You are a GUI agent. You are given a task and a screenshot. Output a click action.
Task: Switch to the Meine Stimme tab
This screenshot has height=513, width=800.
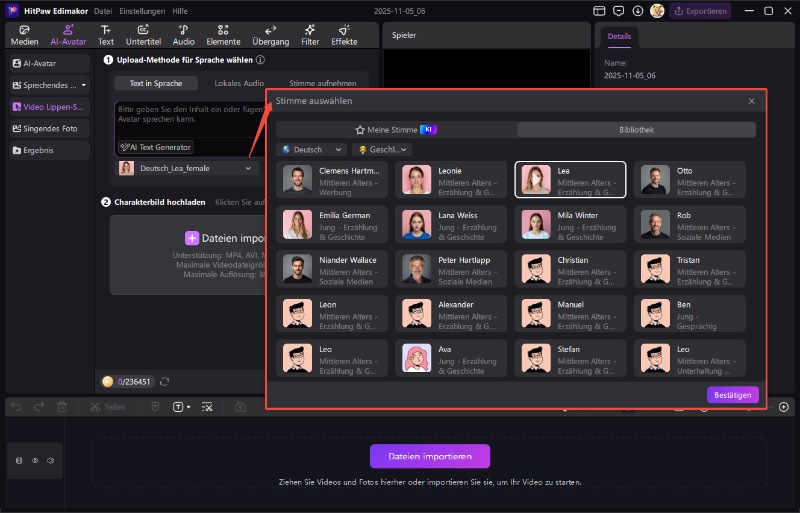click(396, 130)
